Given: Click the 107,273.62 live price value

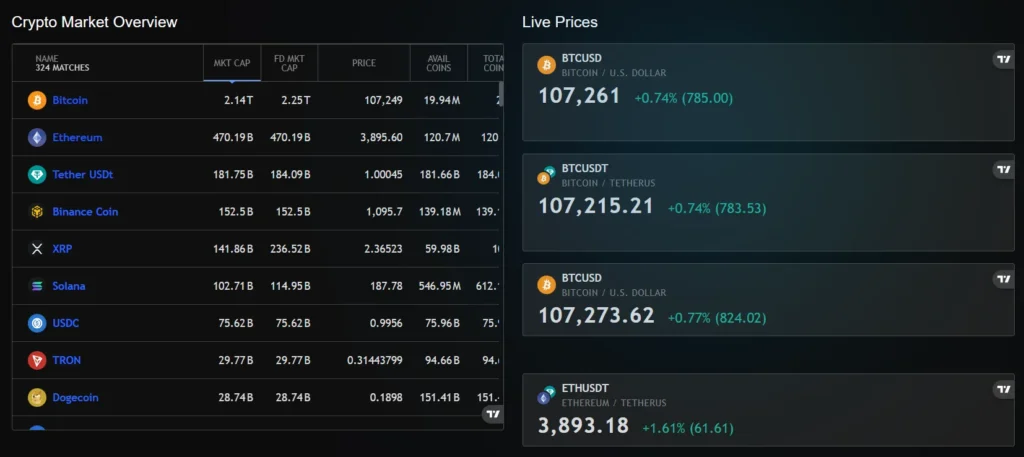Looking at the screenshot, I should [x=596, y=316].
